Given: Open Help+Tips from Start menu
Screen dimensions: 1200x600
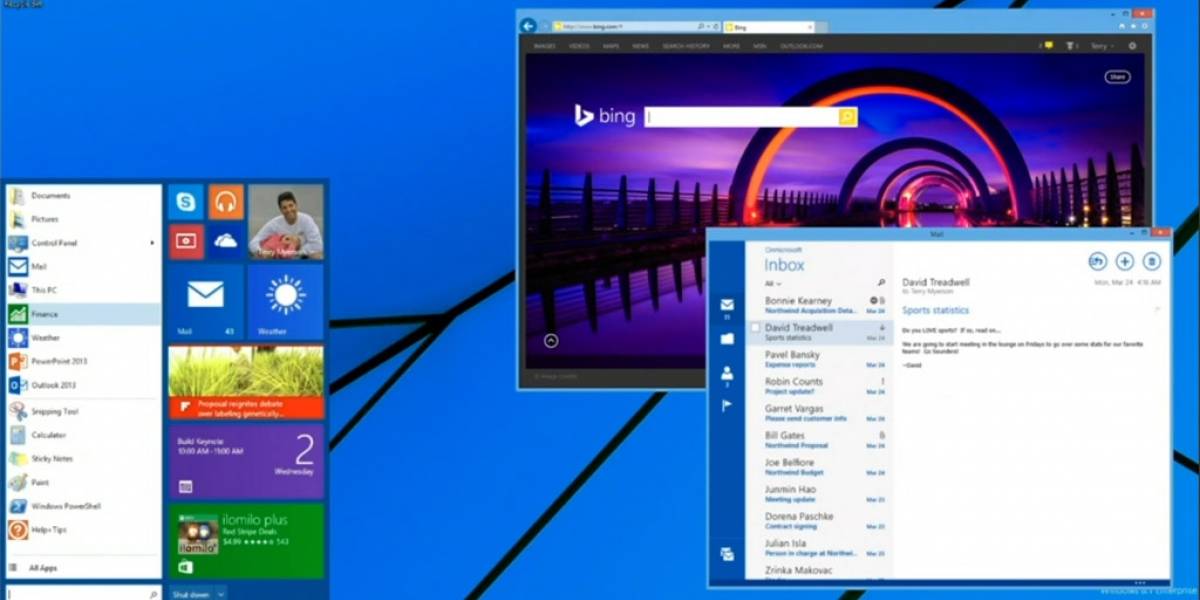Looking at the screenshot, I should pos(83,530).
